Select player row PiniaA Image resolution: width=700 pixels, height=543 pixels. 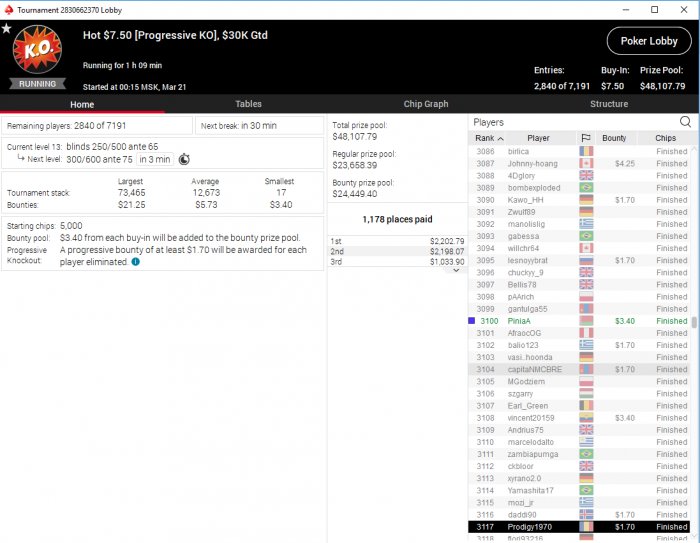coord(579,321)
